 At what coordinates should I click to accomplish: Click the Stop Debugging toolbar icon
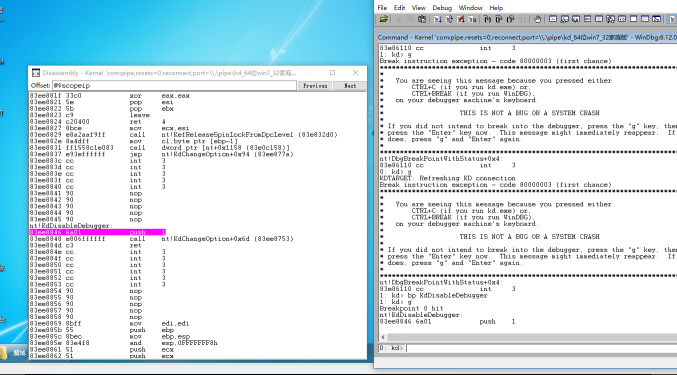[x=461, y=19]
